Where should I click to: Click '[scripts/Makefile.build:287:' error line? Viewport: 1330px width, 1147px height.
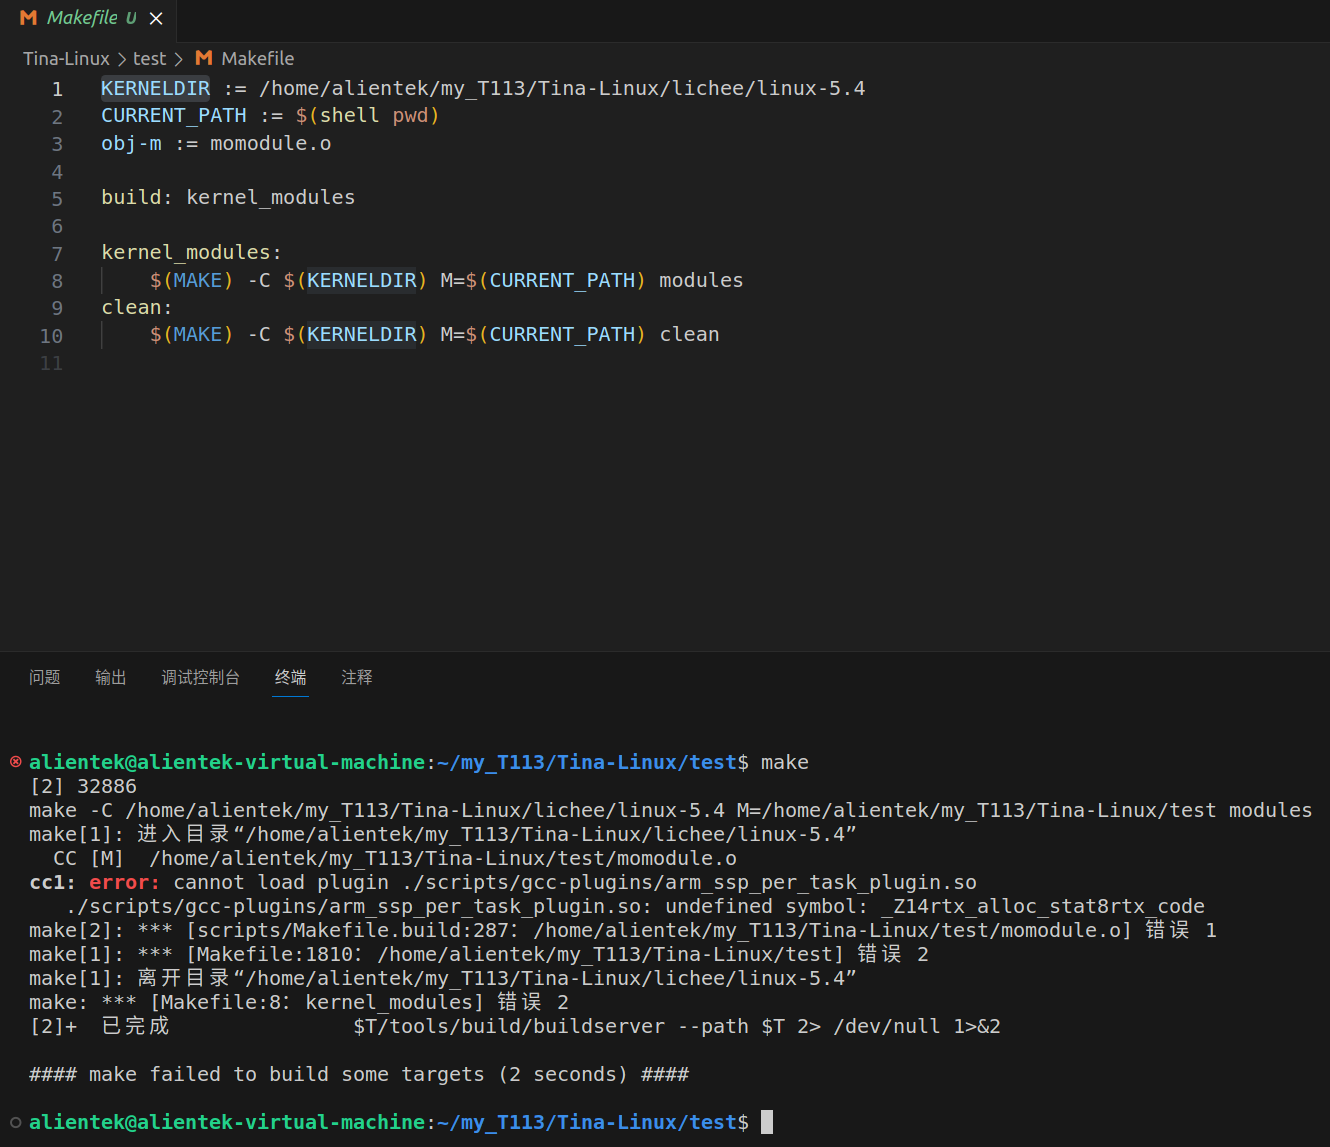pos(623,930)
